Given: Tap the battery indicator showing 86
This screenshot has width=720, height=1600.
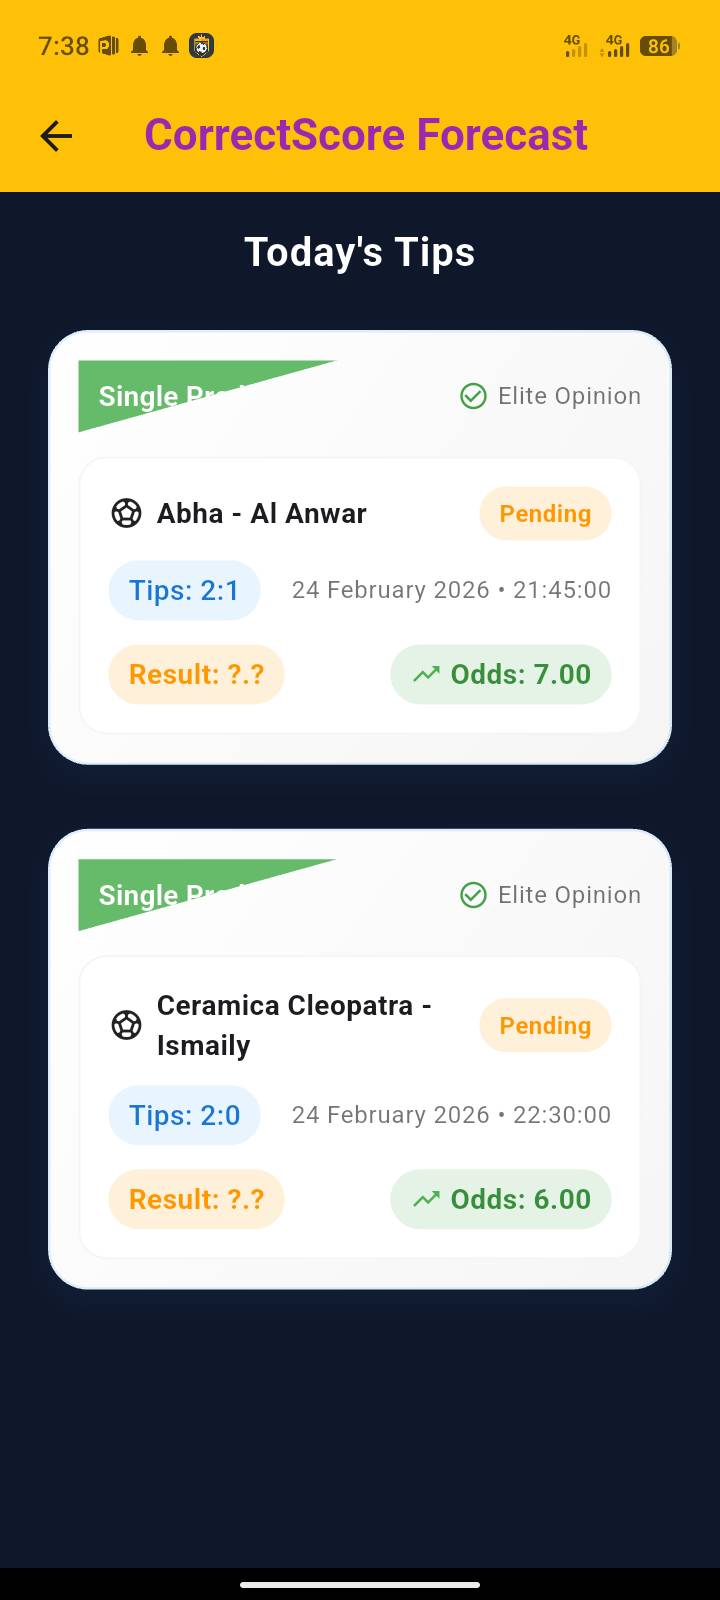Looking at the screenshot, I should [659, 46].
